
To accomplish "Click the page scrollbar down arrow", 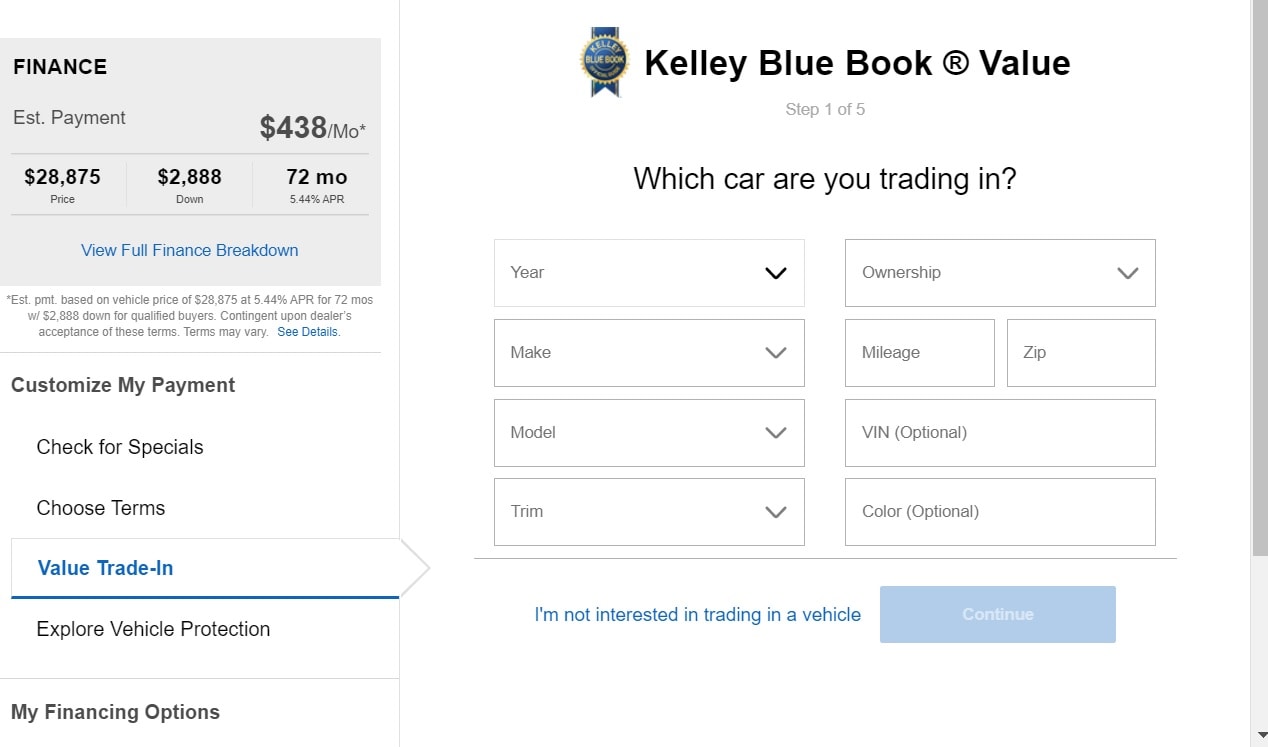I will (x=1259, y=737).
